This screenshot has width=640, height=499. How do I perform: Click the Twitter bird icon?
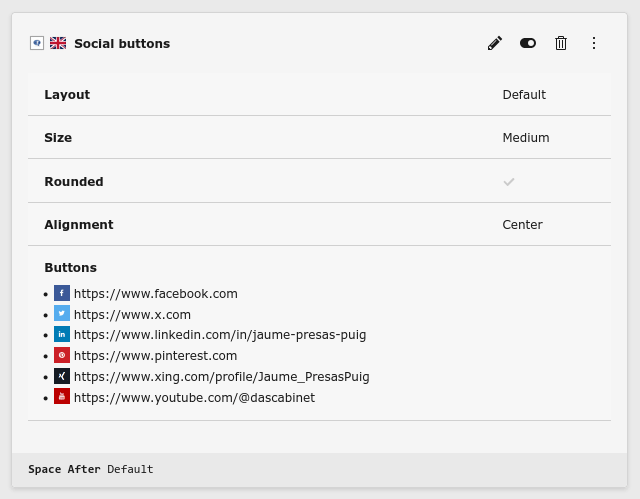(x=62, y=314)
